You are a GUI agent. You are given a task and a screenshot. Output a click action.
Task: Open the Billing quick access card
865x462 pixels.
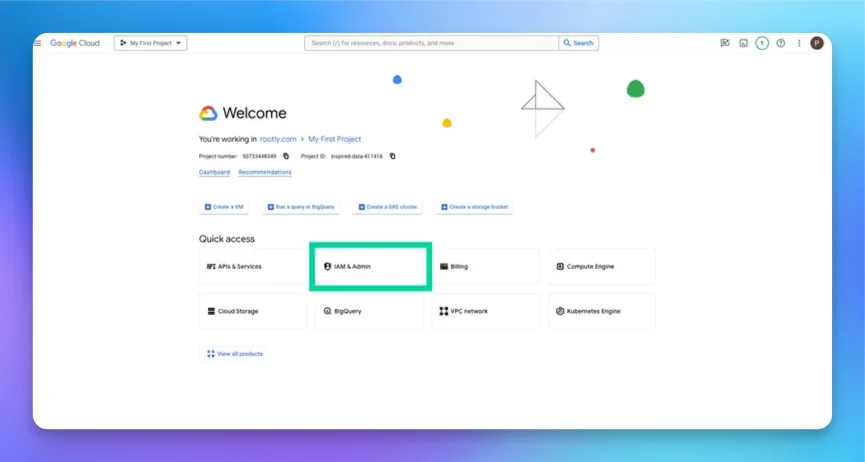[x=485, y=267]
